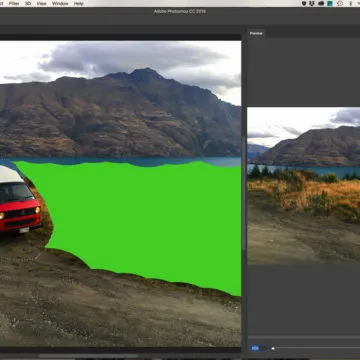Open the 3D menu

click(x=28, y=3)
